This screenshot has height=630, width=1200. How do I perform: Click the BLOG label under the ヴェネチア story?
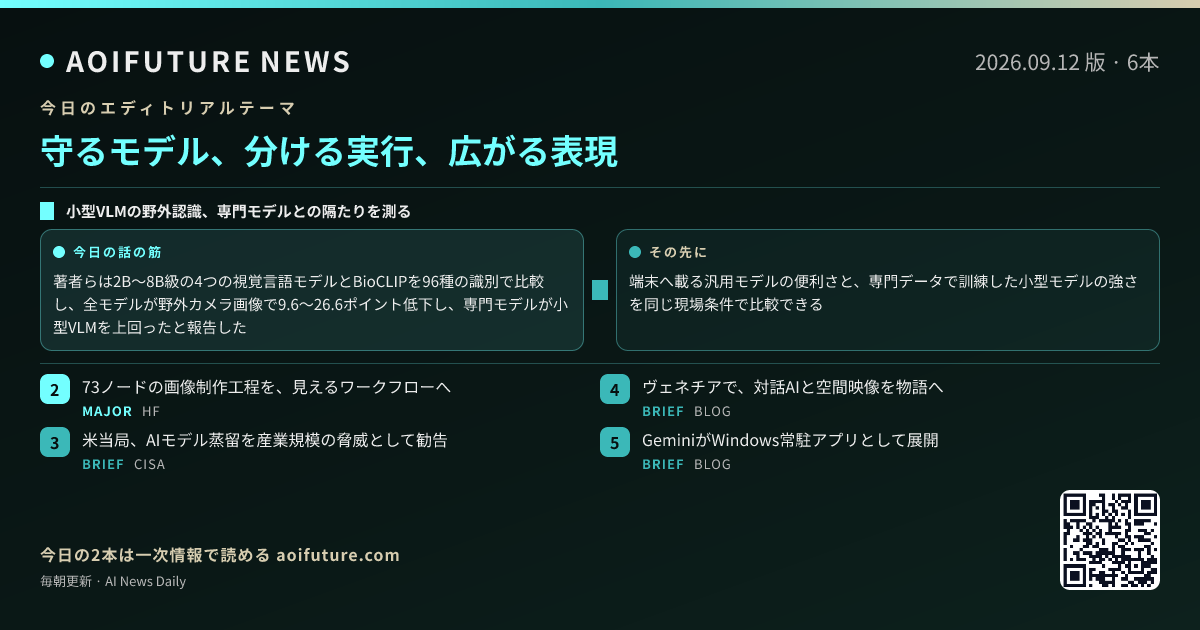713,411
